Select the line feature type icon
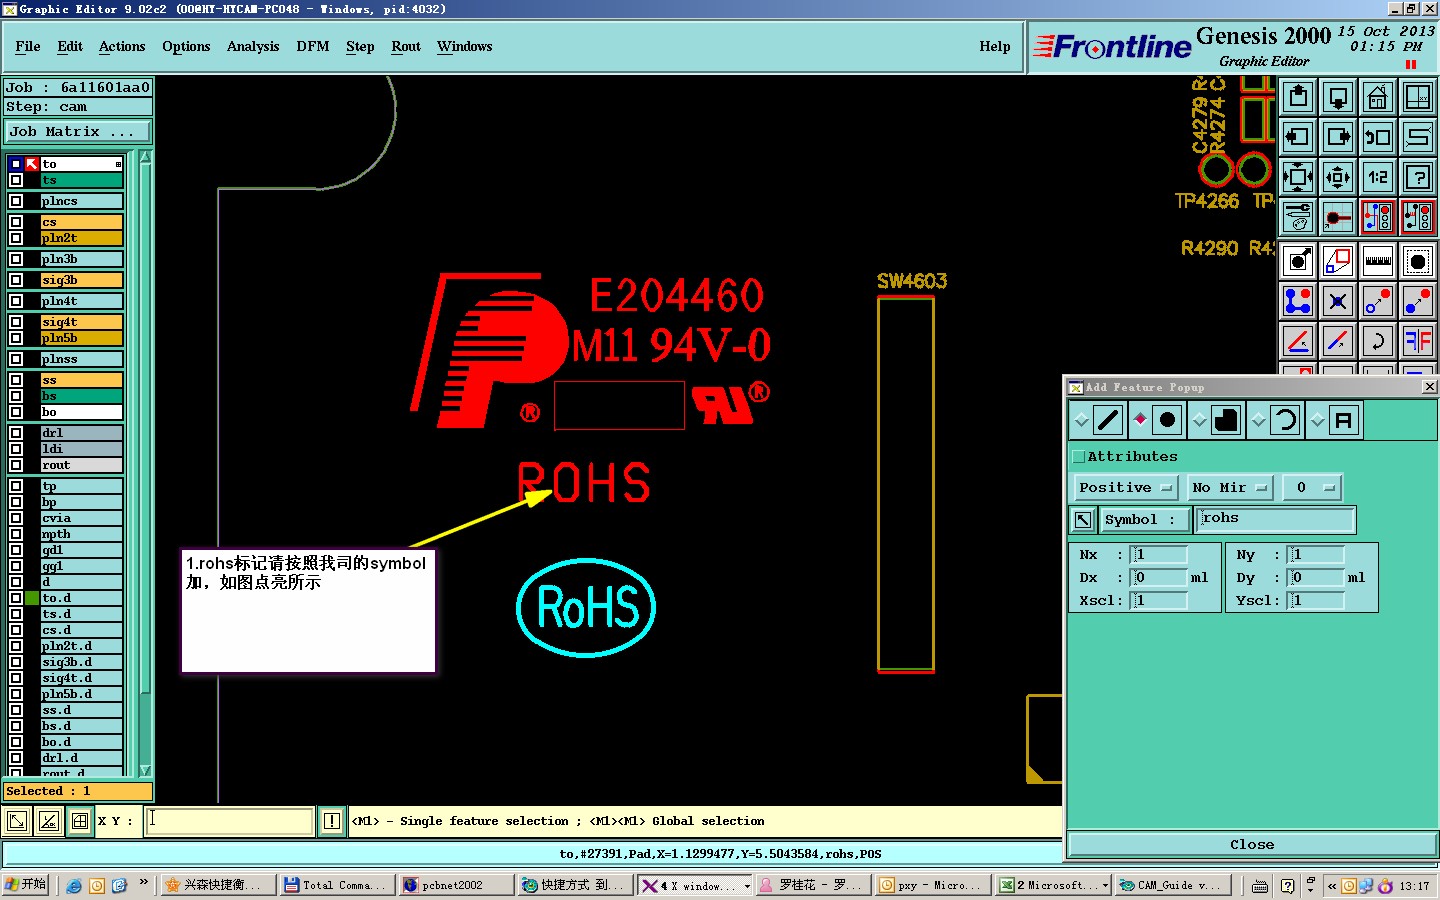 (x=1108, y=420)
